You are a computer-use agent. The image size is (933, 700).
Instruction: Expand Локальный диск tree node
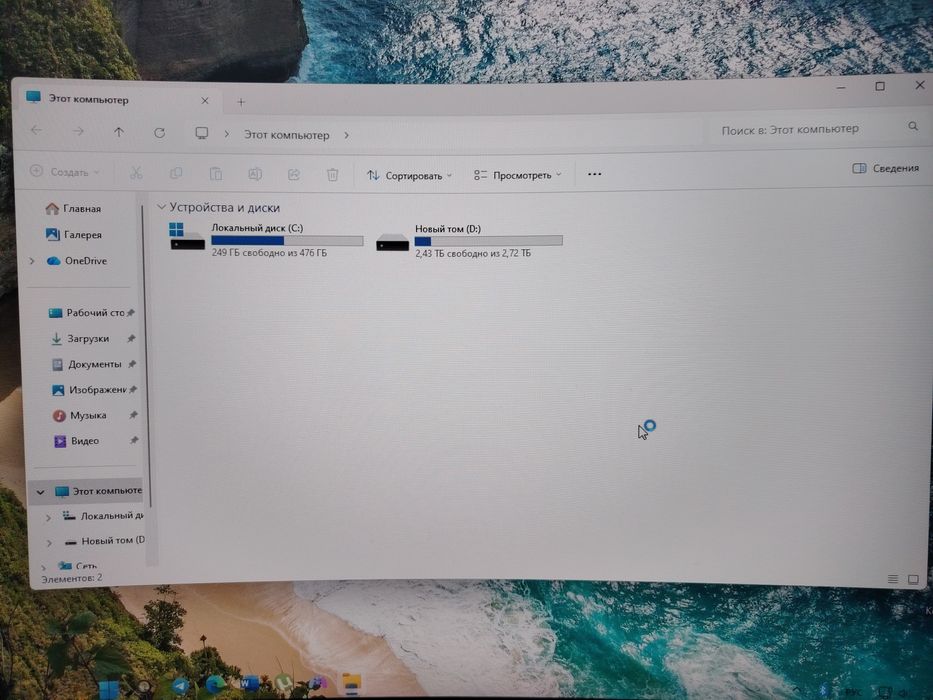pyautogui.click(x=48, y=518)
